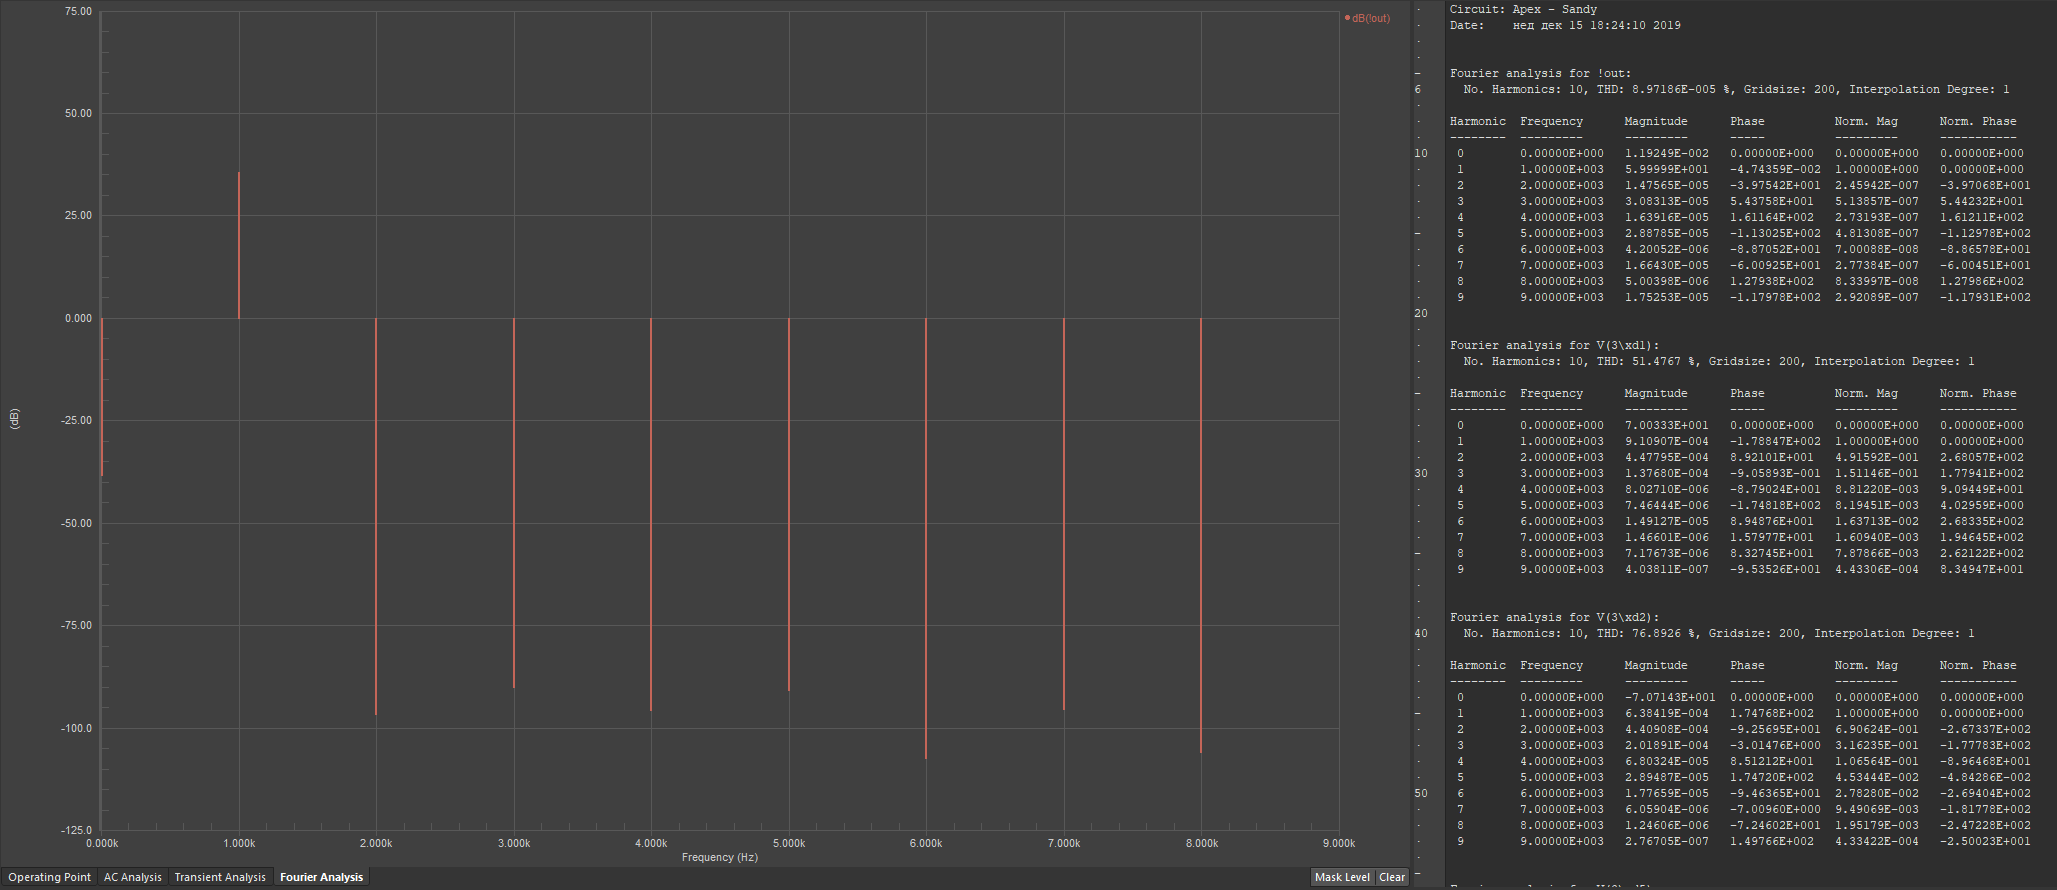Click magnitude value 6.38419E-004
Viewport: 2057px width, 890px height.
pos(1666,713)
